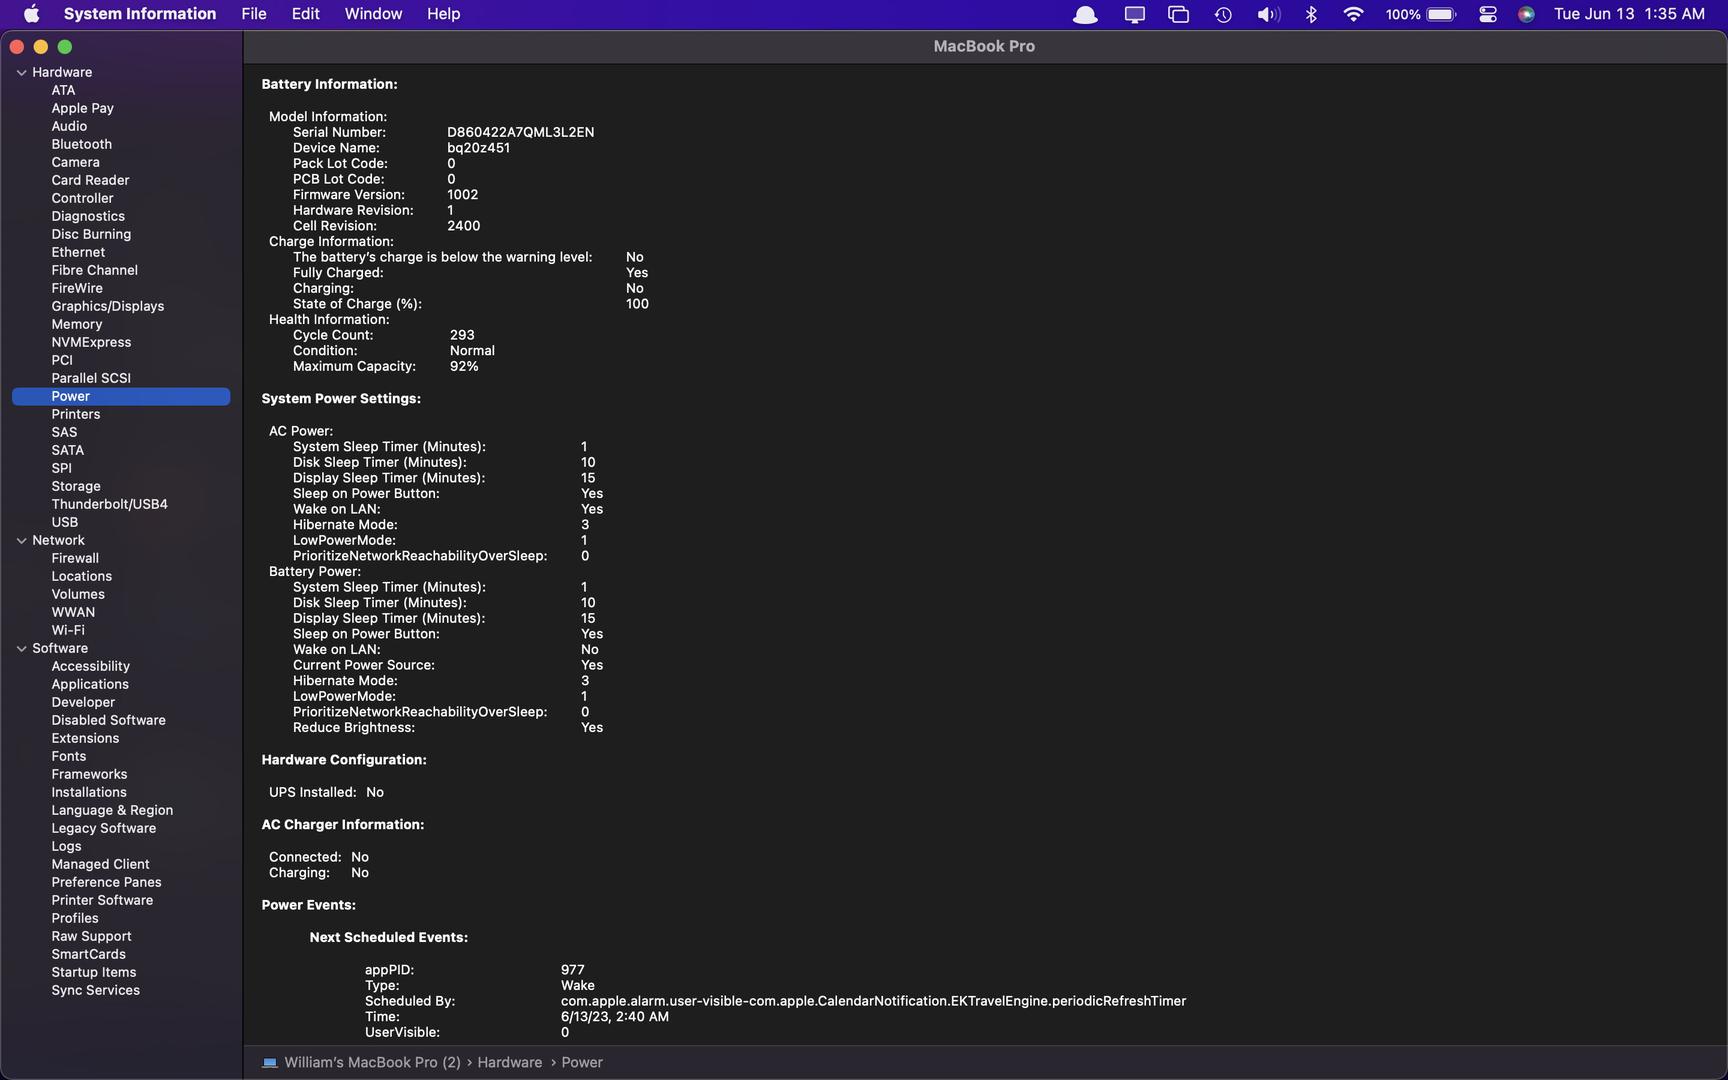This screenshot has width=1728, height=1080.
Task: Select Audio in the sidebar
Action: [69, 126]
